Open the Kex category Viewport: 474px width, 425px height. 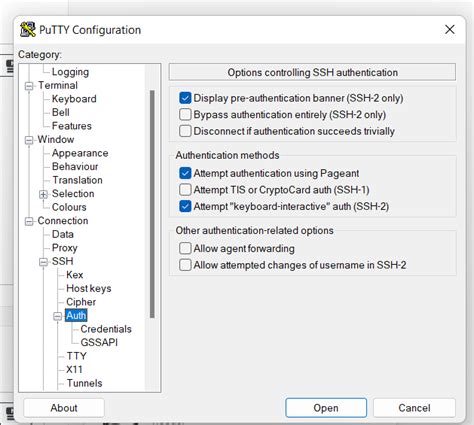pyautogui.click(x=75, y=275)
